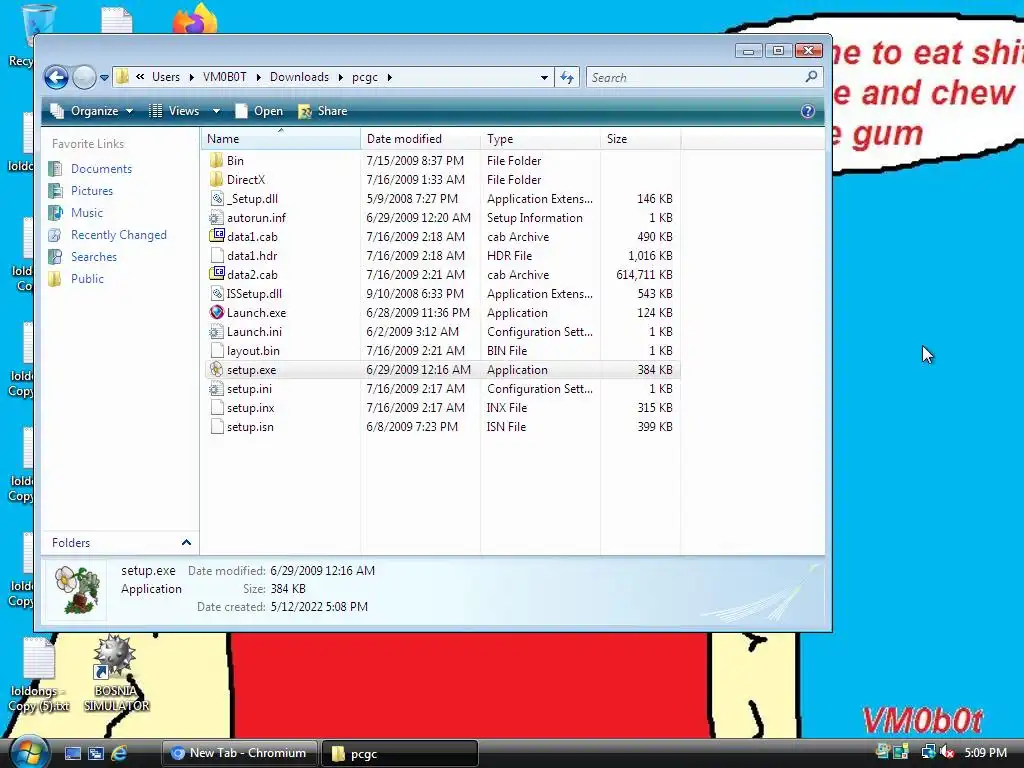Select the data2.cab archive icon

[x=217, y=274]
